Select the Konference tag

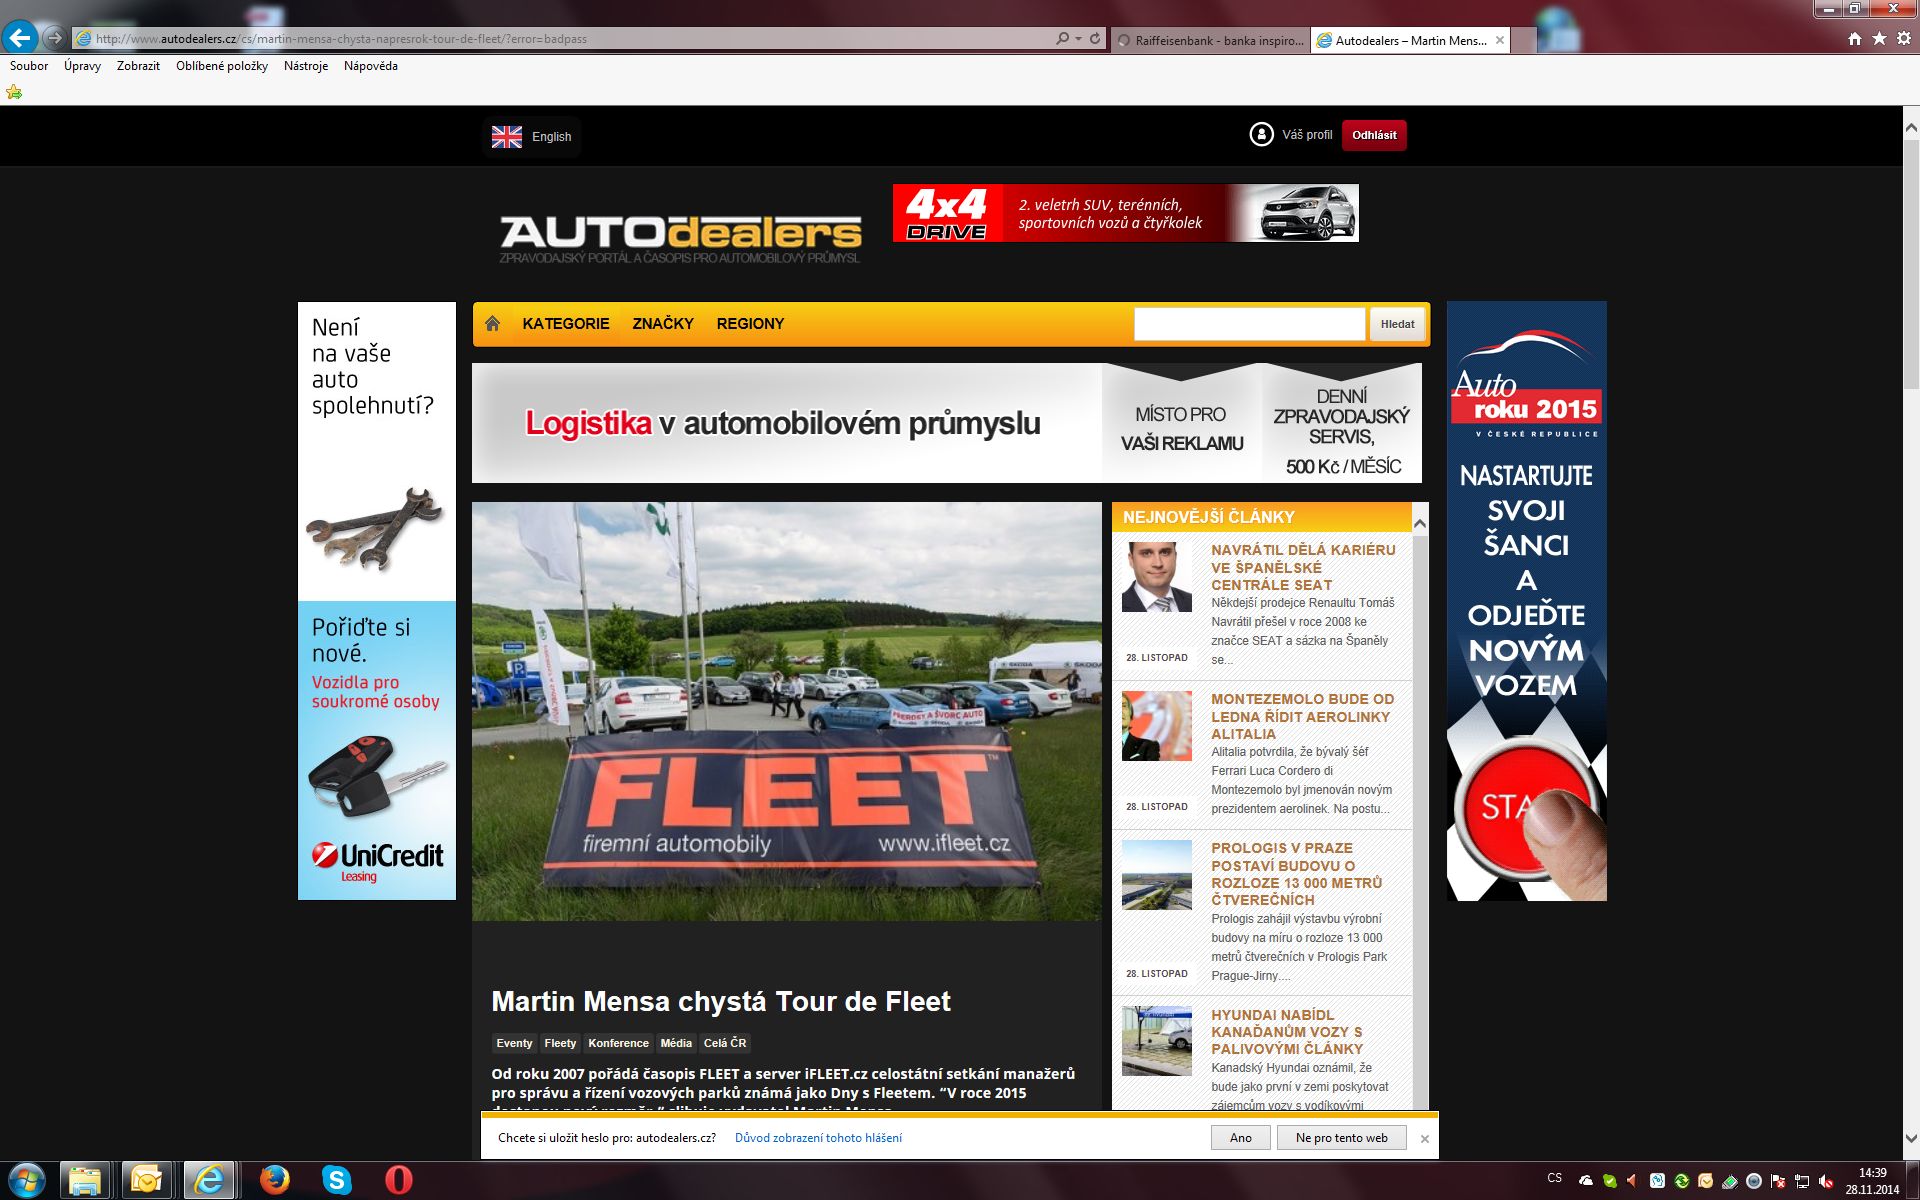coord(618,1043)
